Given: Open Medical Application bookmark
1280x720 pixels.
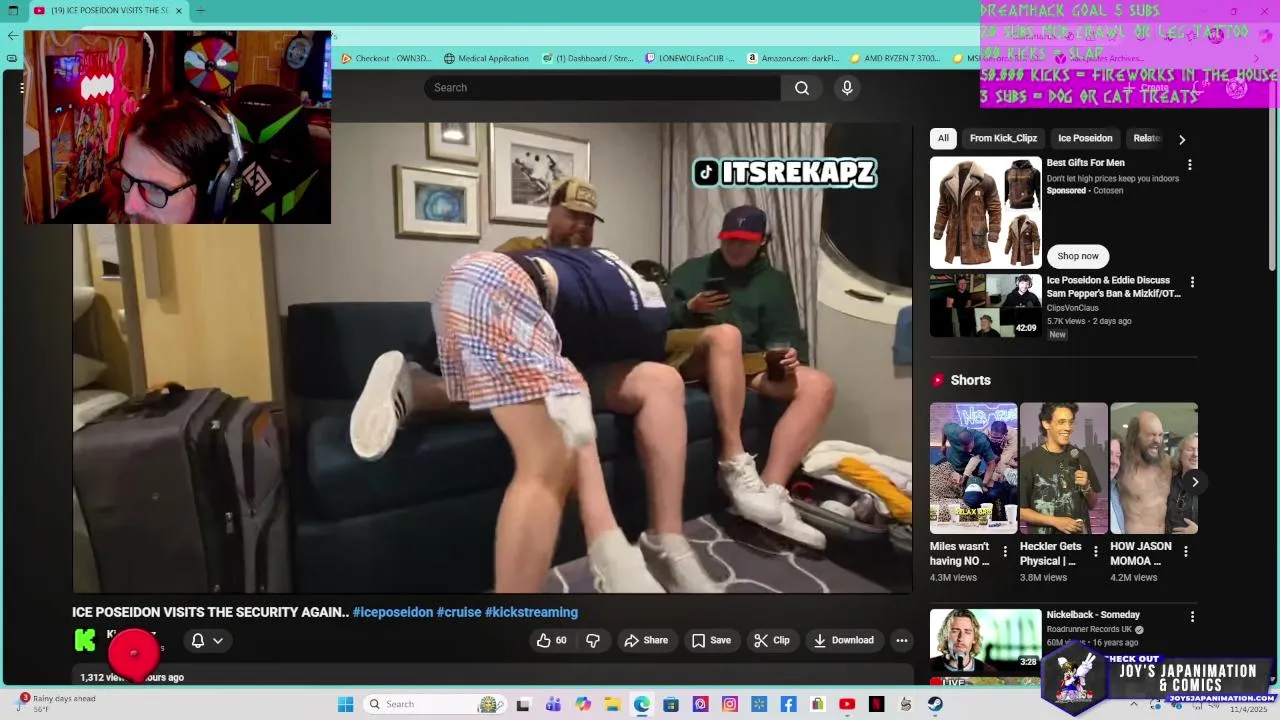Looking at the screenshot, I should click(486, 58).
